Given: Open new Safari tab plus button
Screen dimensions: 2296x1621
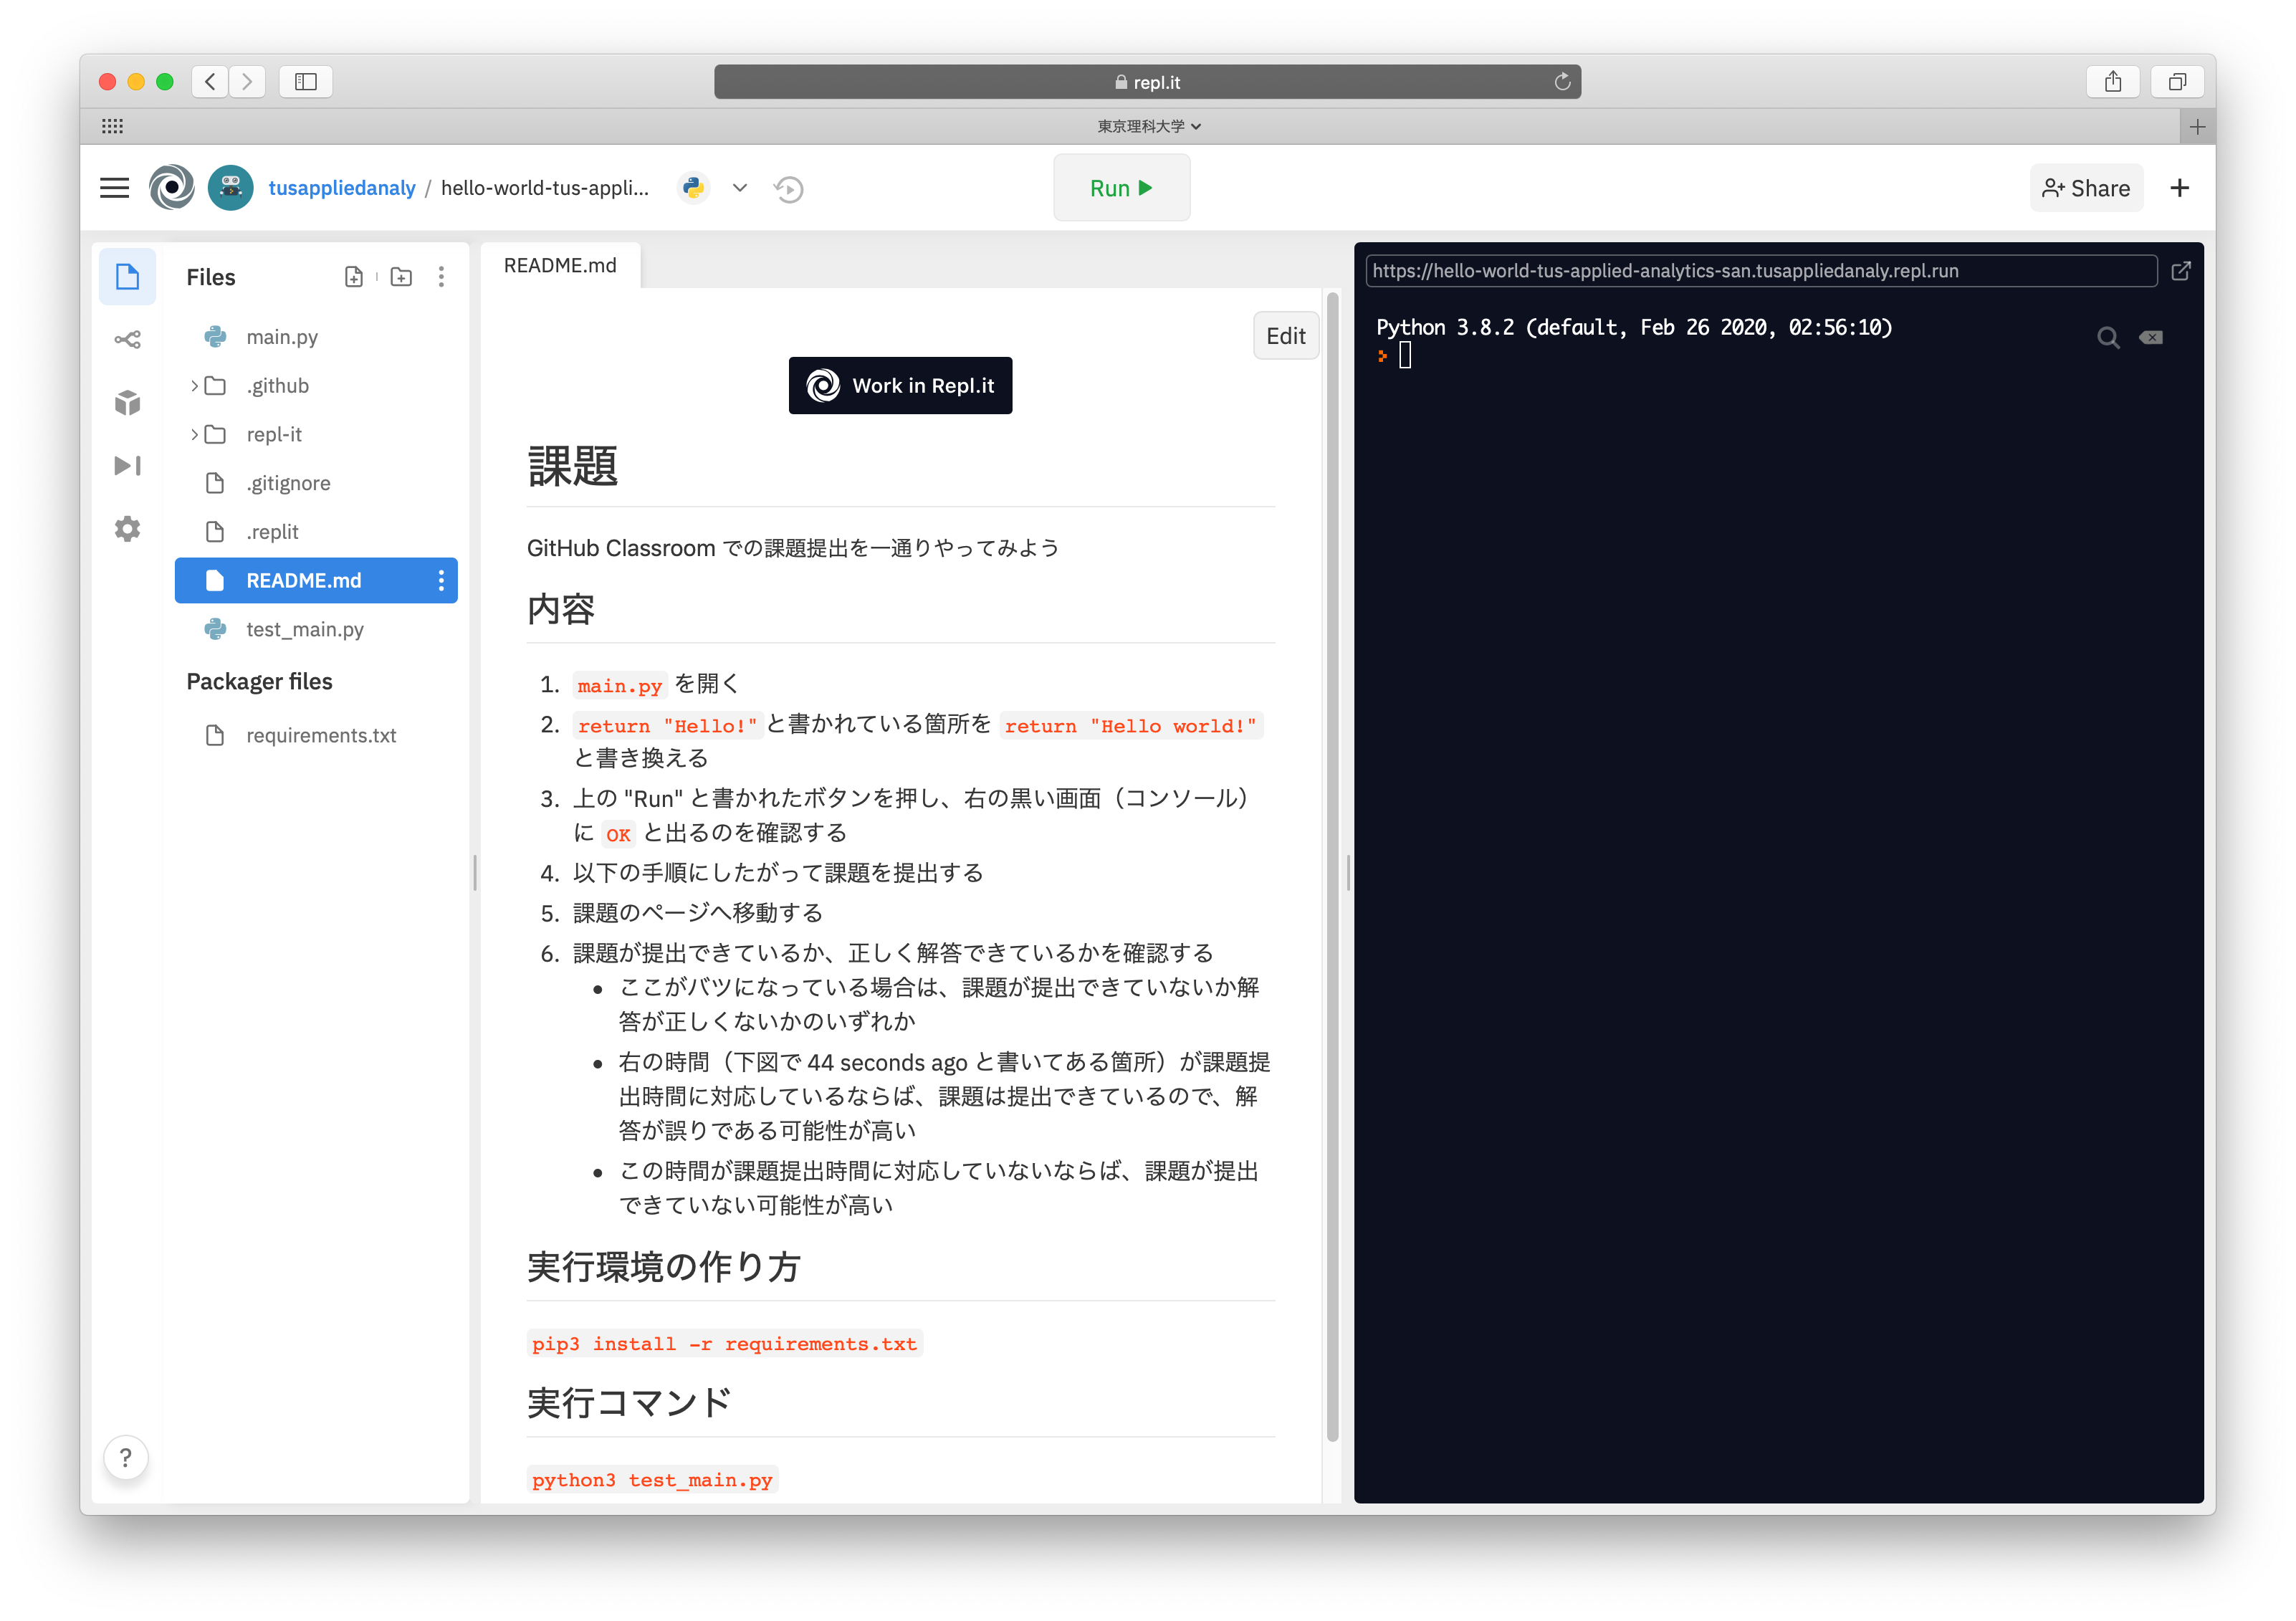Looking at the screenshot, I should (x=2197, y=126).
